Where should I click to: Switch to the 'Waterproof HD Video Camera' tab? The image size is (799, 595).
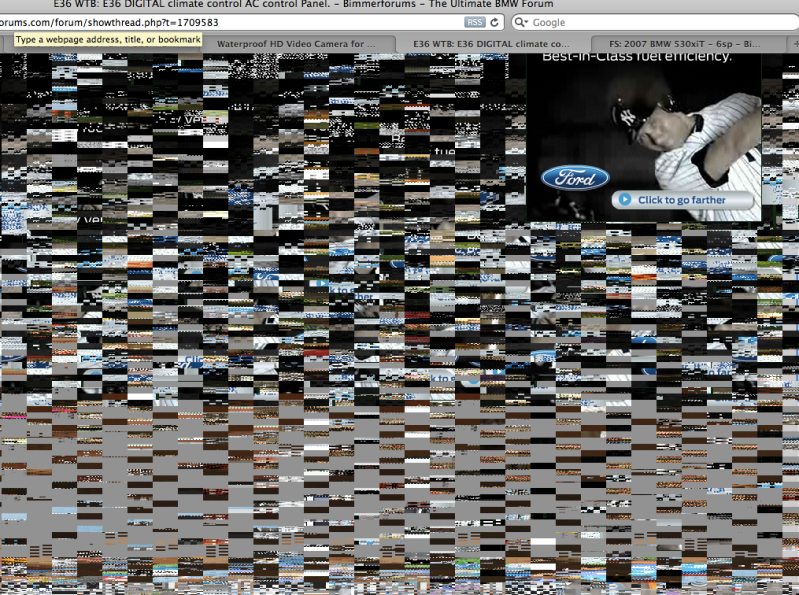point(296,44)
